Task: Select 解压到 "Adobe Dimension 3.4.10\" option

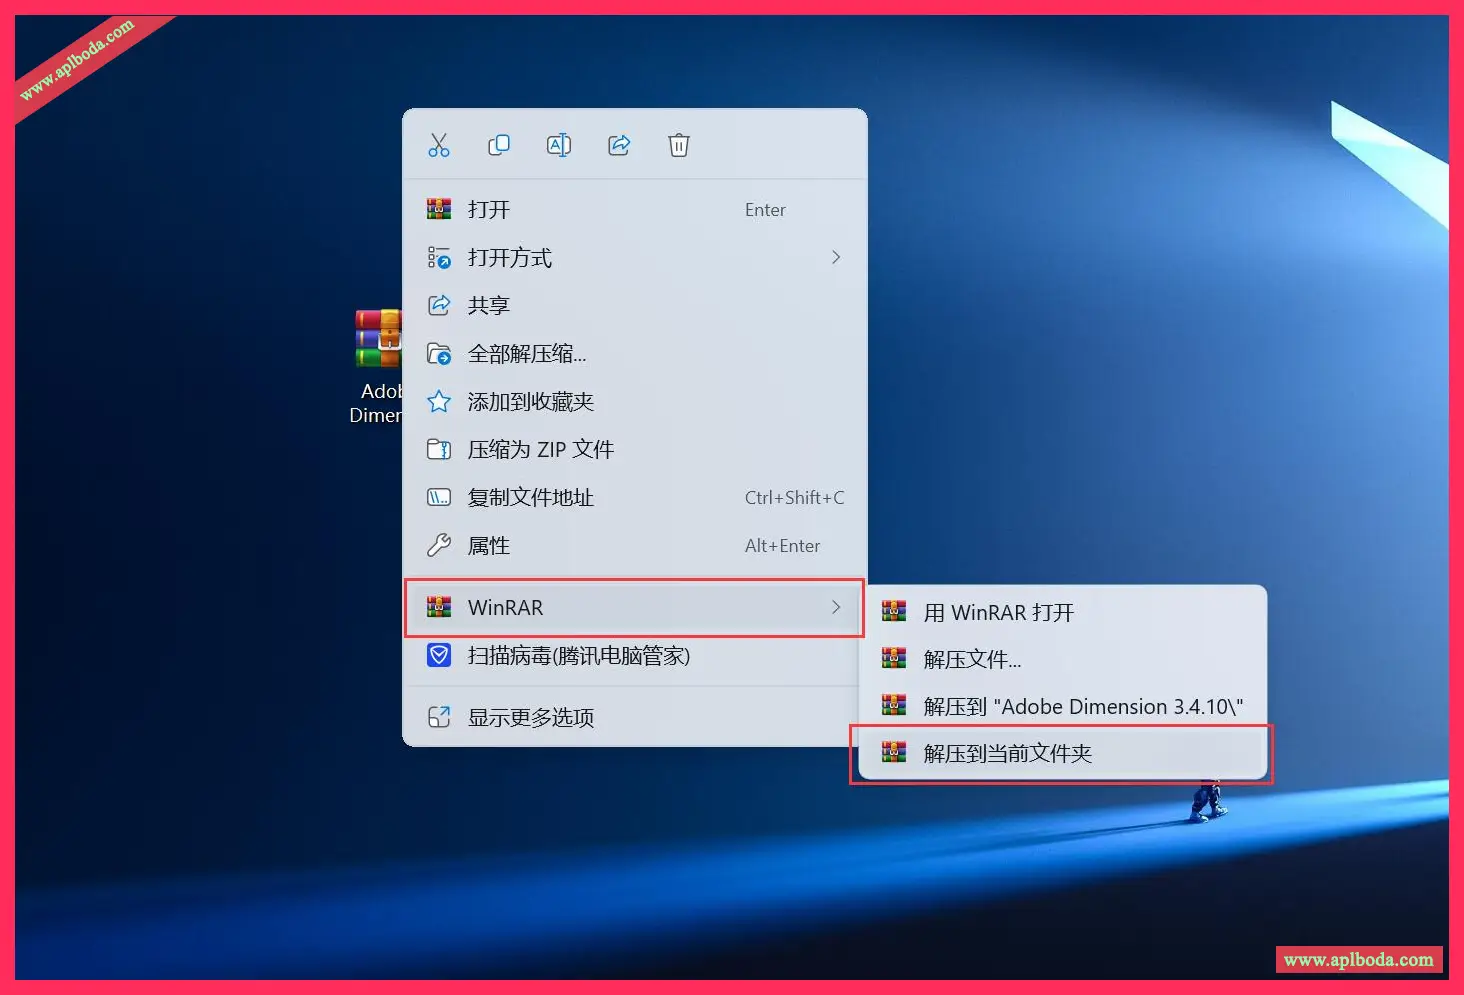Action: [x=1082, y=707]
